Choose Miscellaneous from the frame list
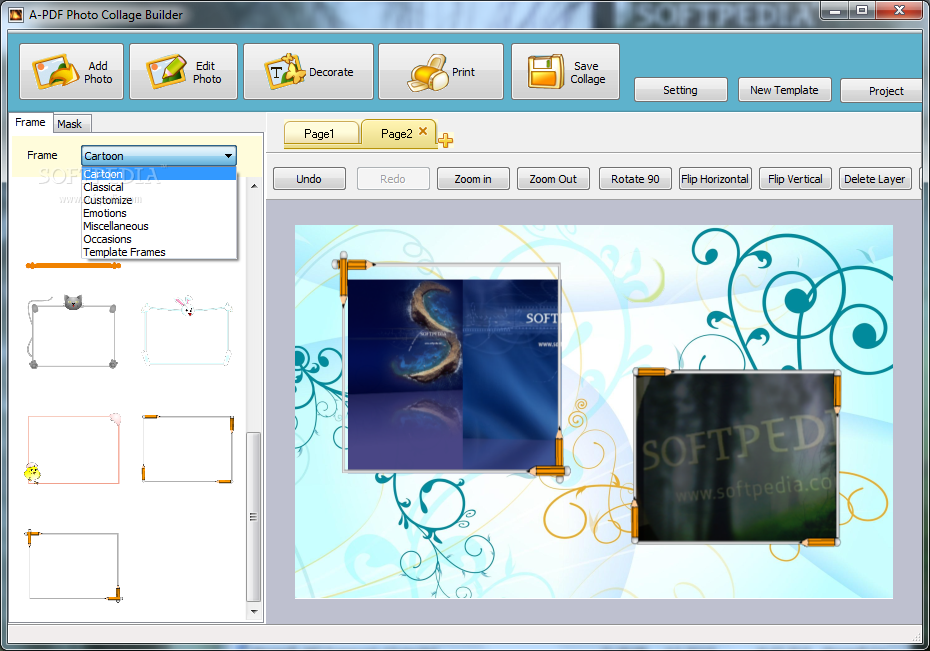Screen dimensions: 930x651 pyautogui.click(x=158, y=226)
